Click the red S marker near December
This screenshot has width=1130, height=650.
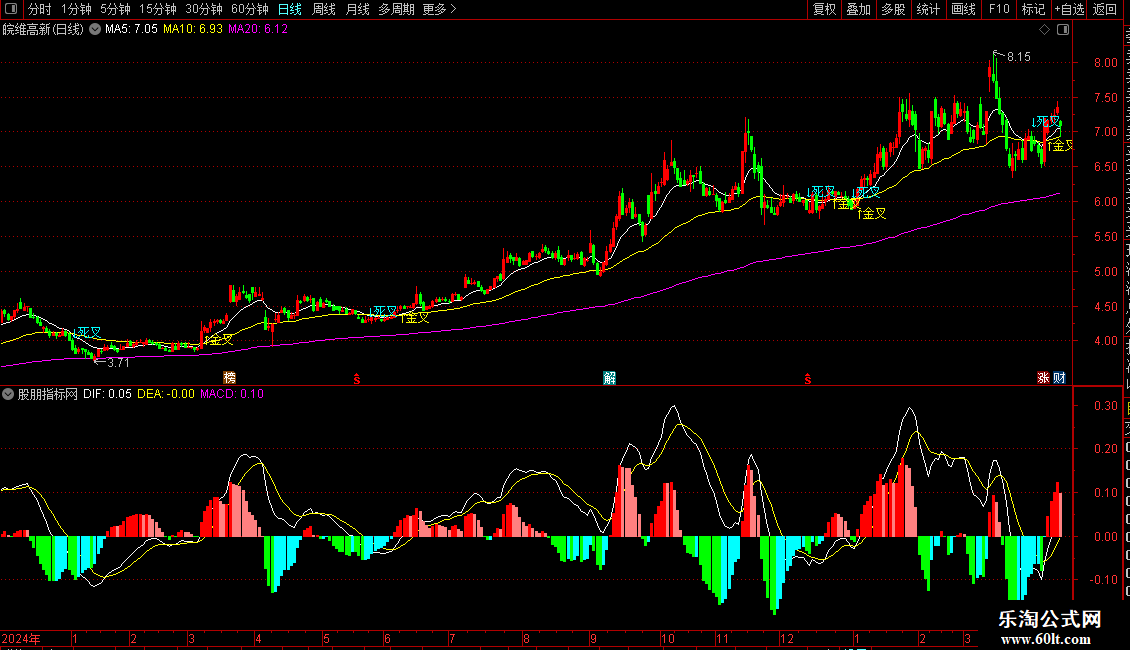(x=808, y=378)
